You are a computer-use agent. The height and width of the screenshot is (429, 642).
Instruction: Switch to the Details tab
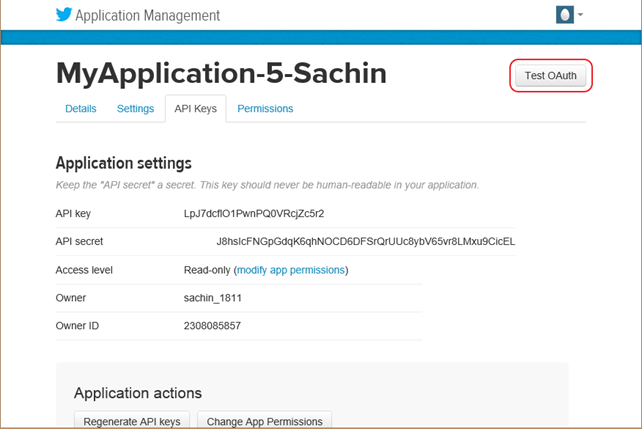click(x=81, y=108)
